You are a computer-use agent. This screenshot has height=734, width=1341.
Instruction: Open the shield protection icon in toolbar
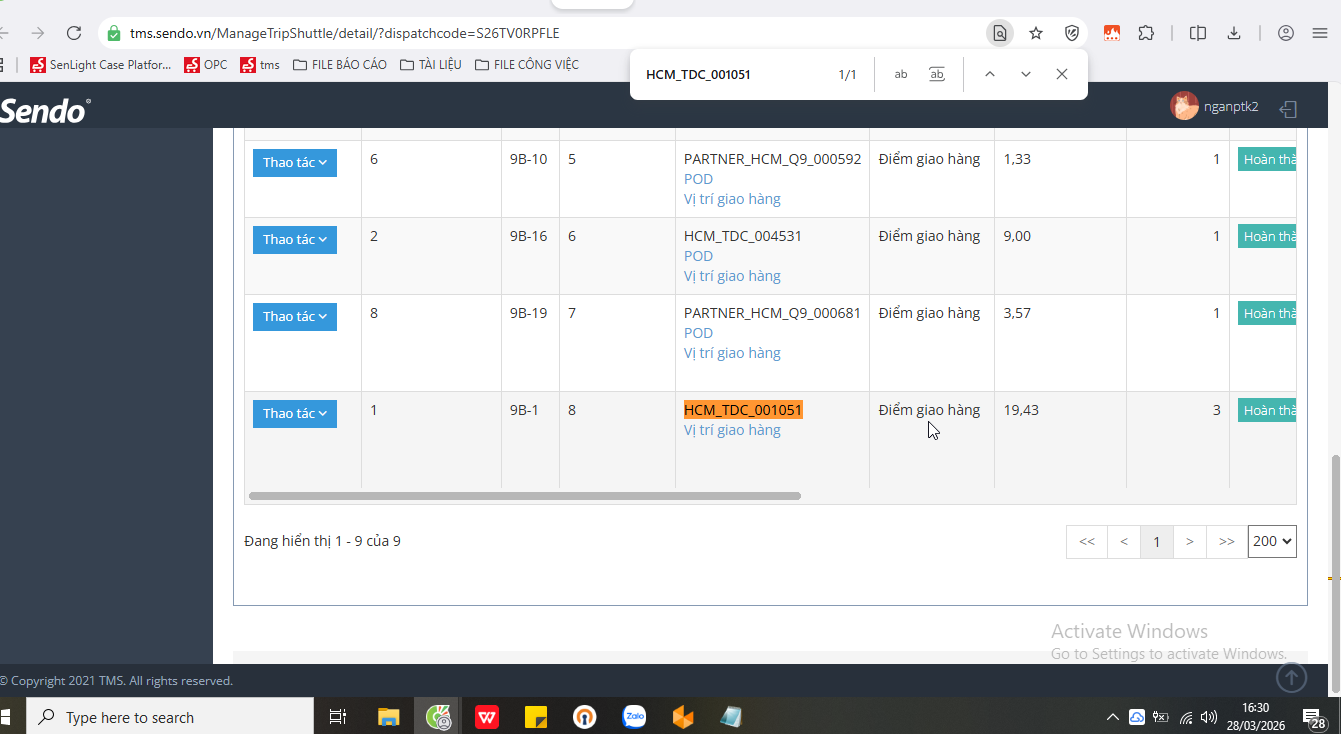[1072, 33]
